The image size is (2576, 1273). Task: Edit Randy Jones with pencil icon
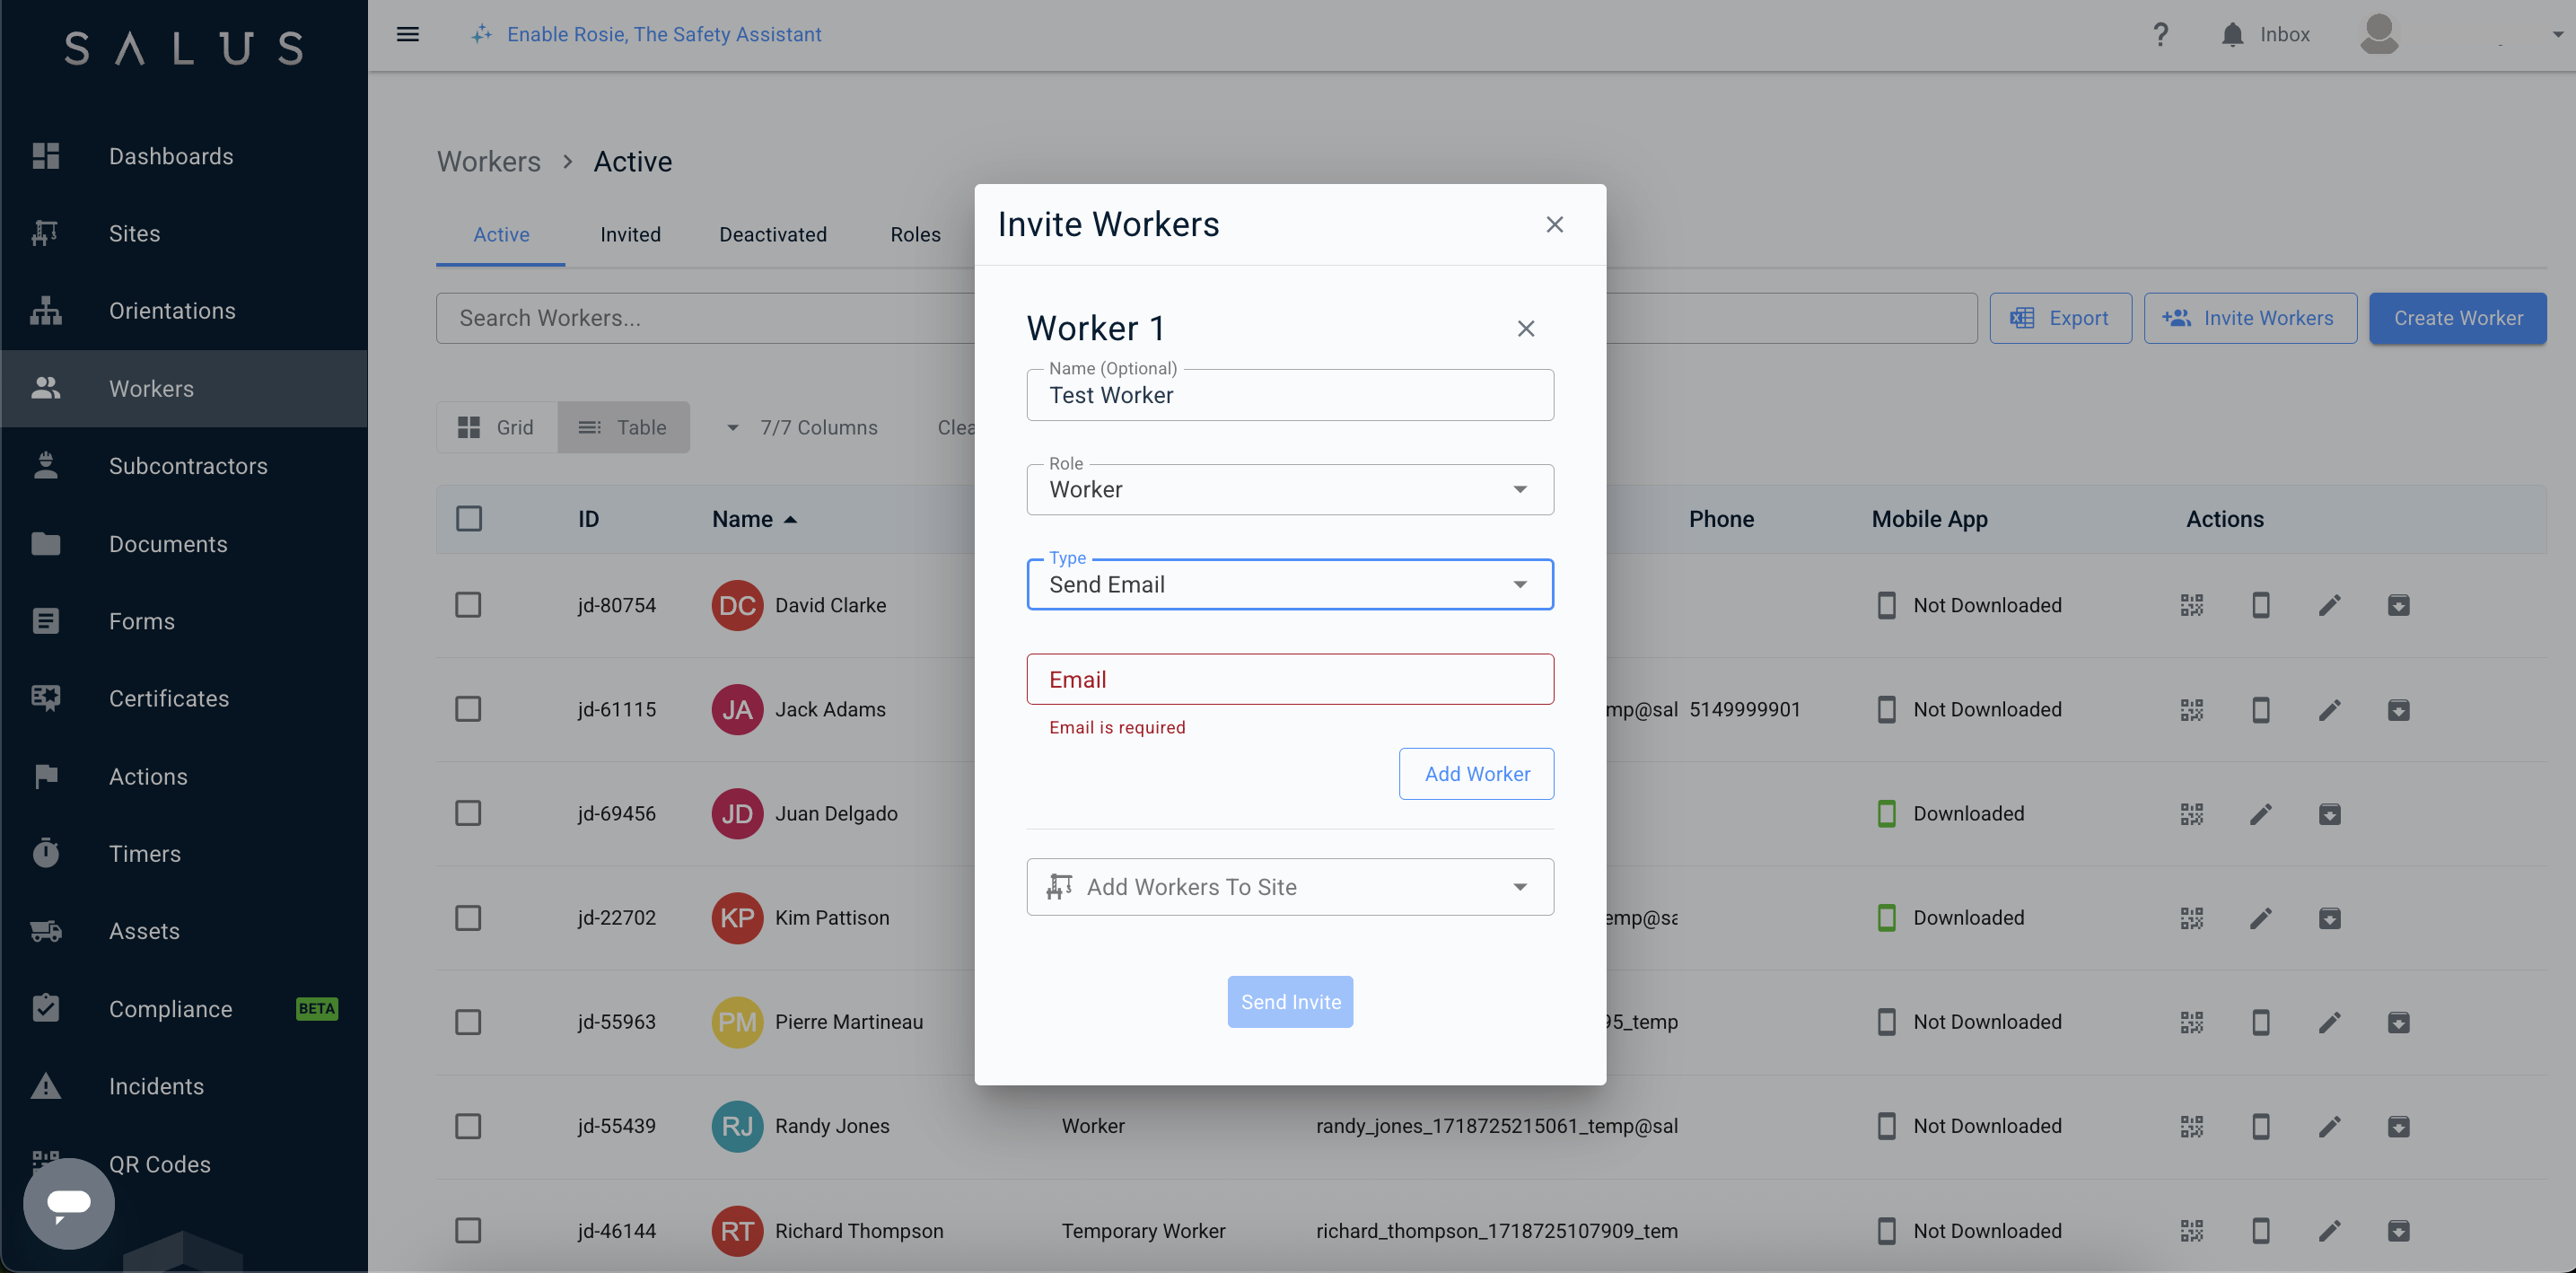tap(2329, 1126)
